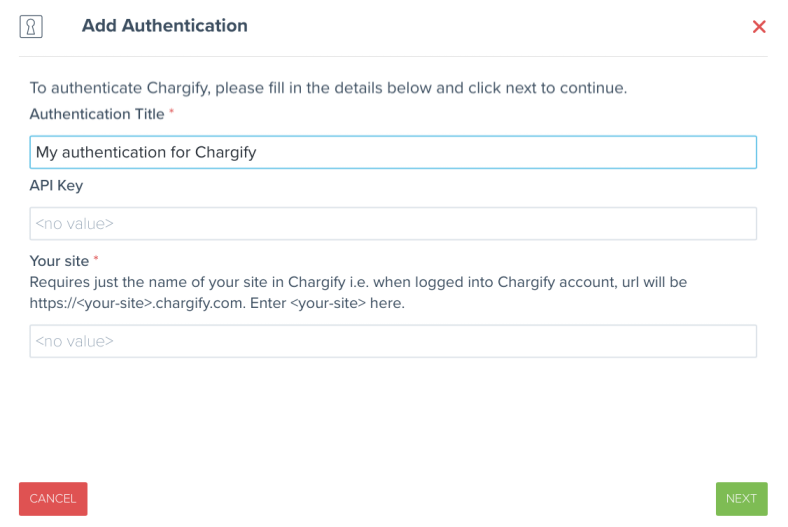
Task: Focus the Authentication Title input field
Action: pyautogui.click(x=393, y=152)
